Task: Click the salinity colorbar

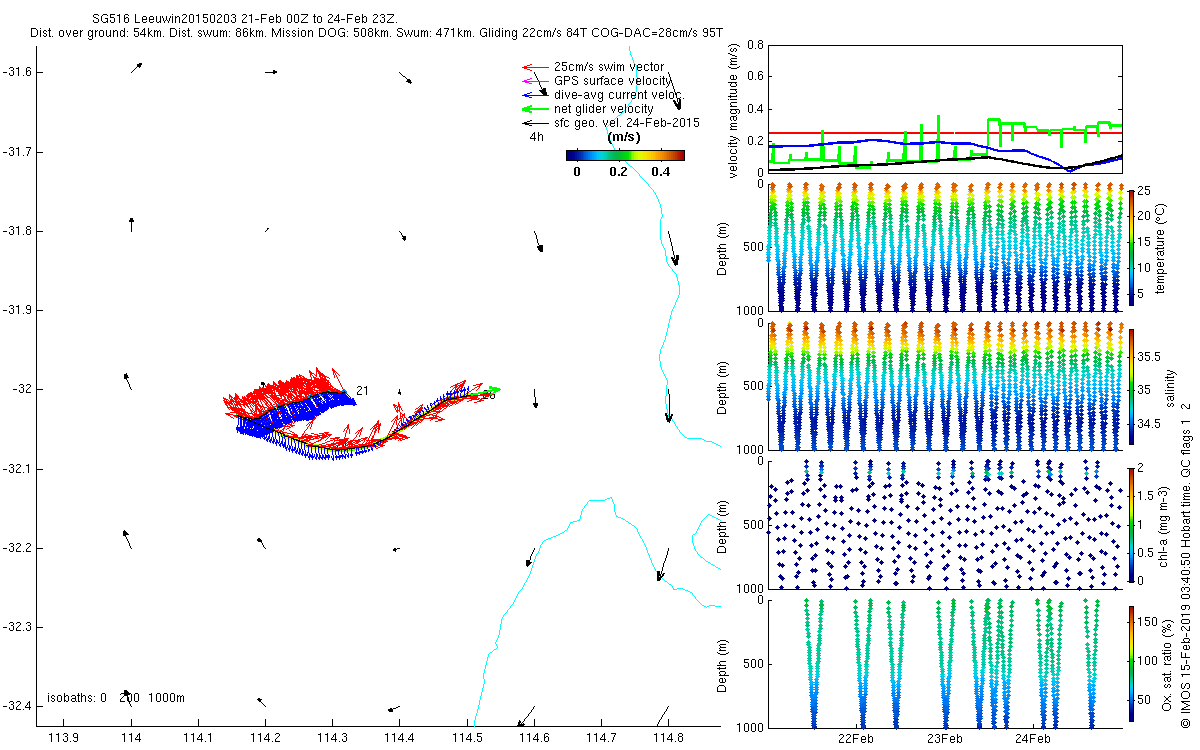Action: coord(1131,385)
